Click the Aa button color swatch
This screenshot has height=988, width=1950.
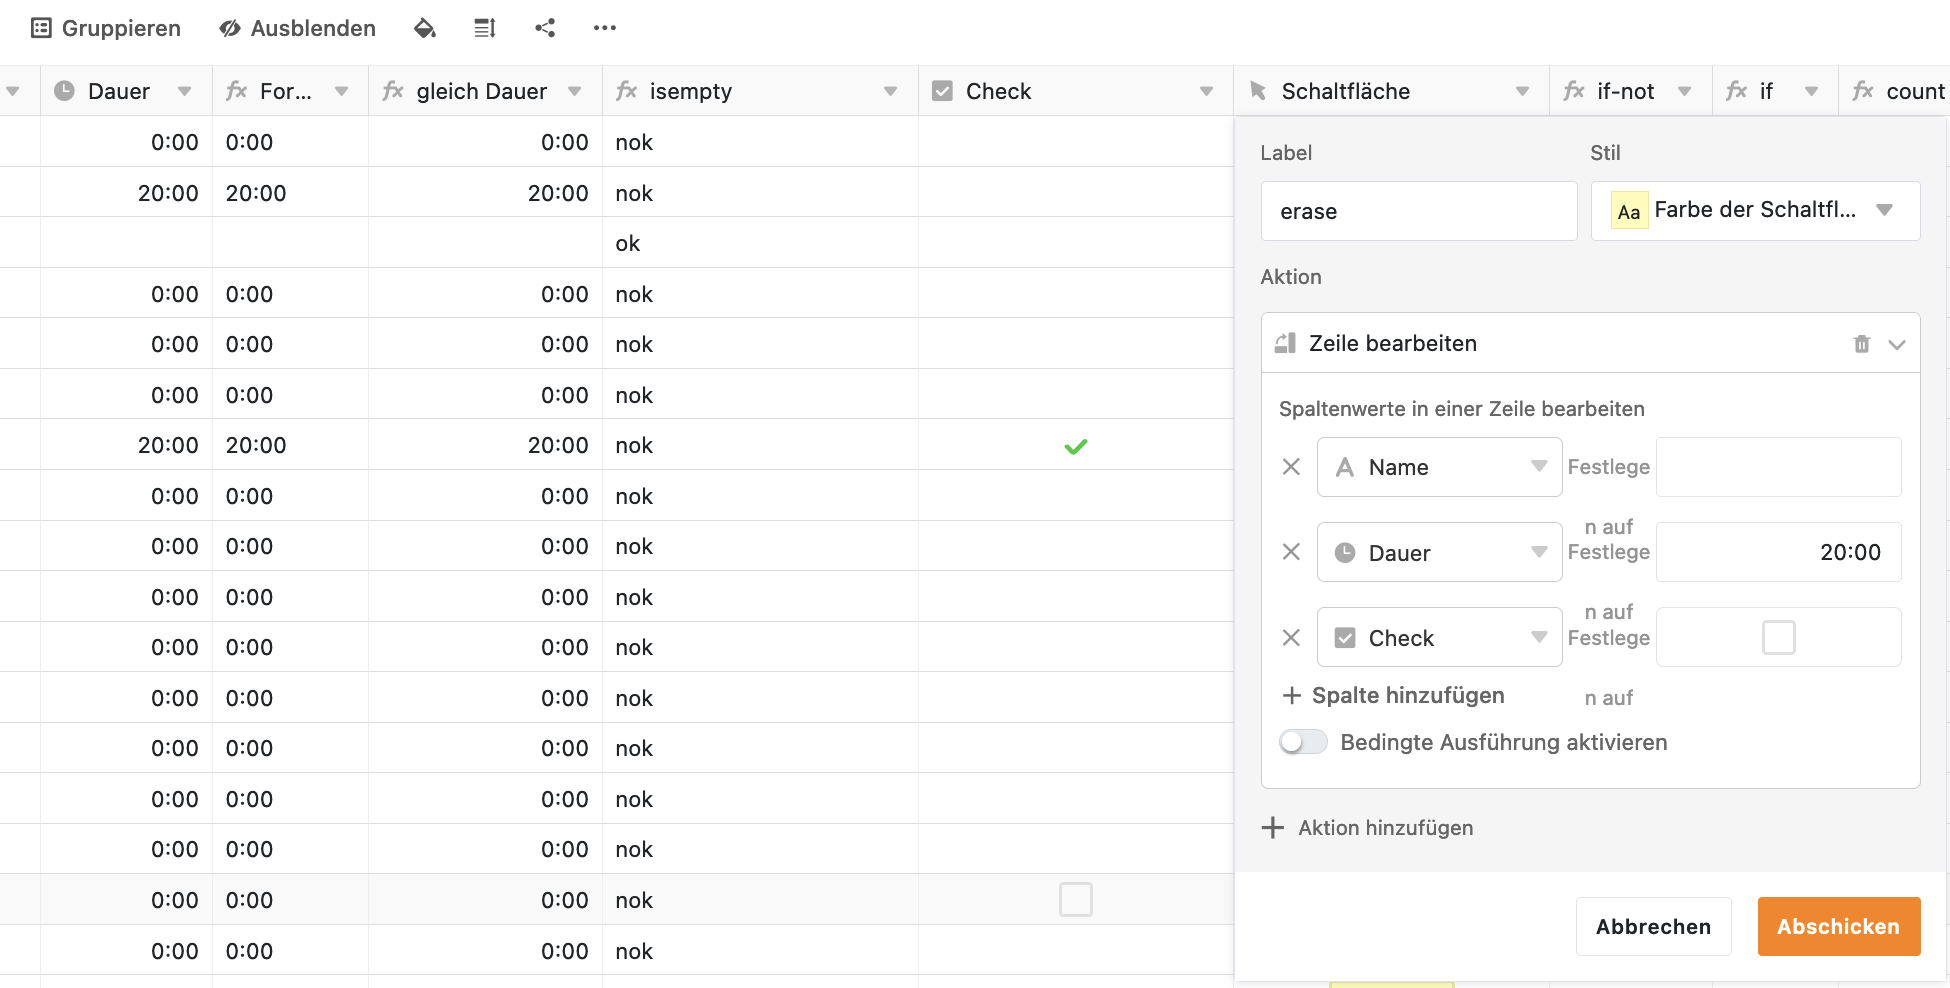click(1629, 211)
